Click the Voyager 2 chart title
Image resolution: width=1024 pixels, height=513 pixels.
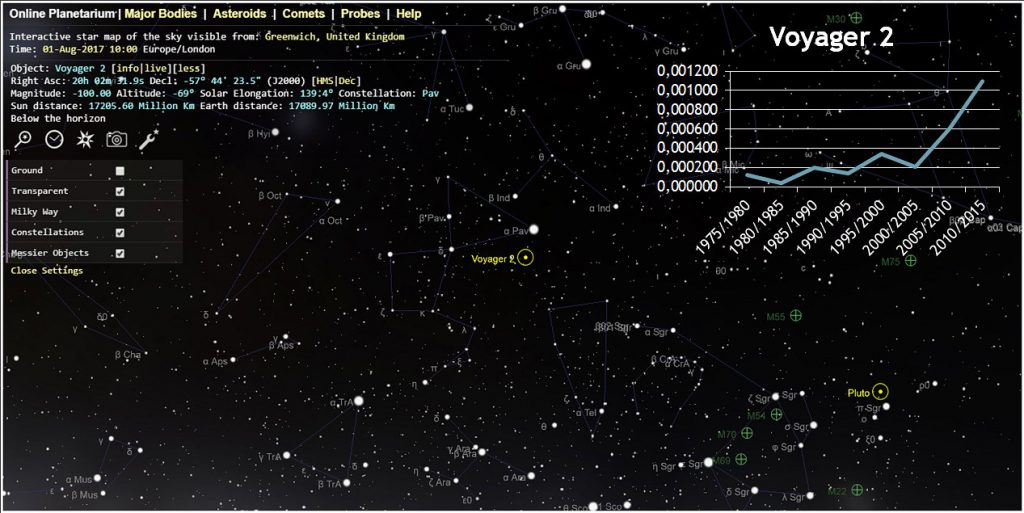tap(831, 37)
